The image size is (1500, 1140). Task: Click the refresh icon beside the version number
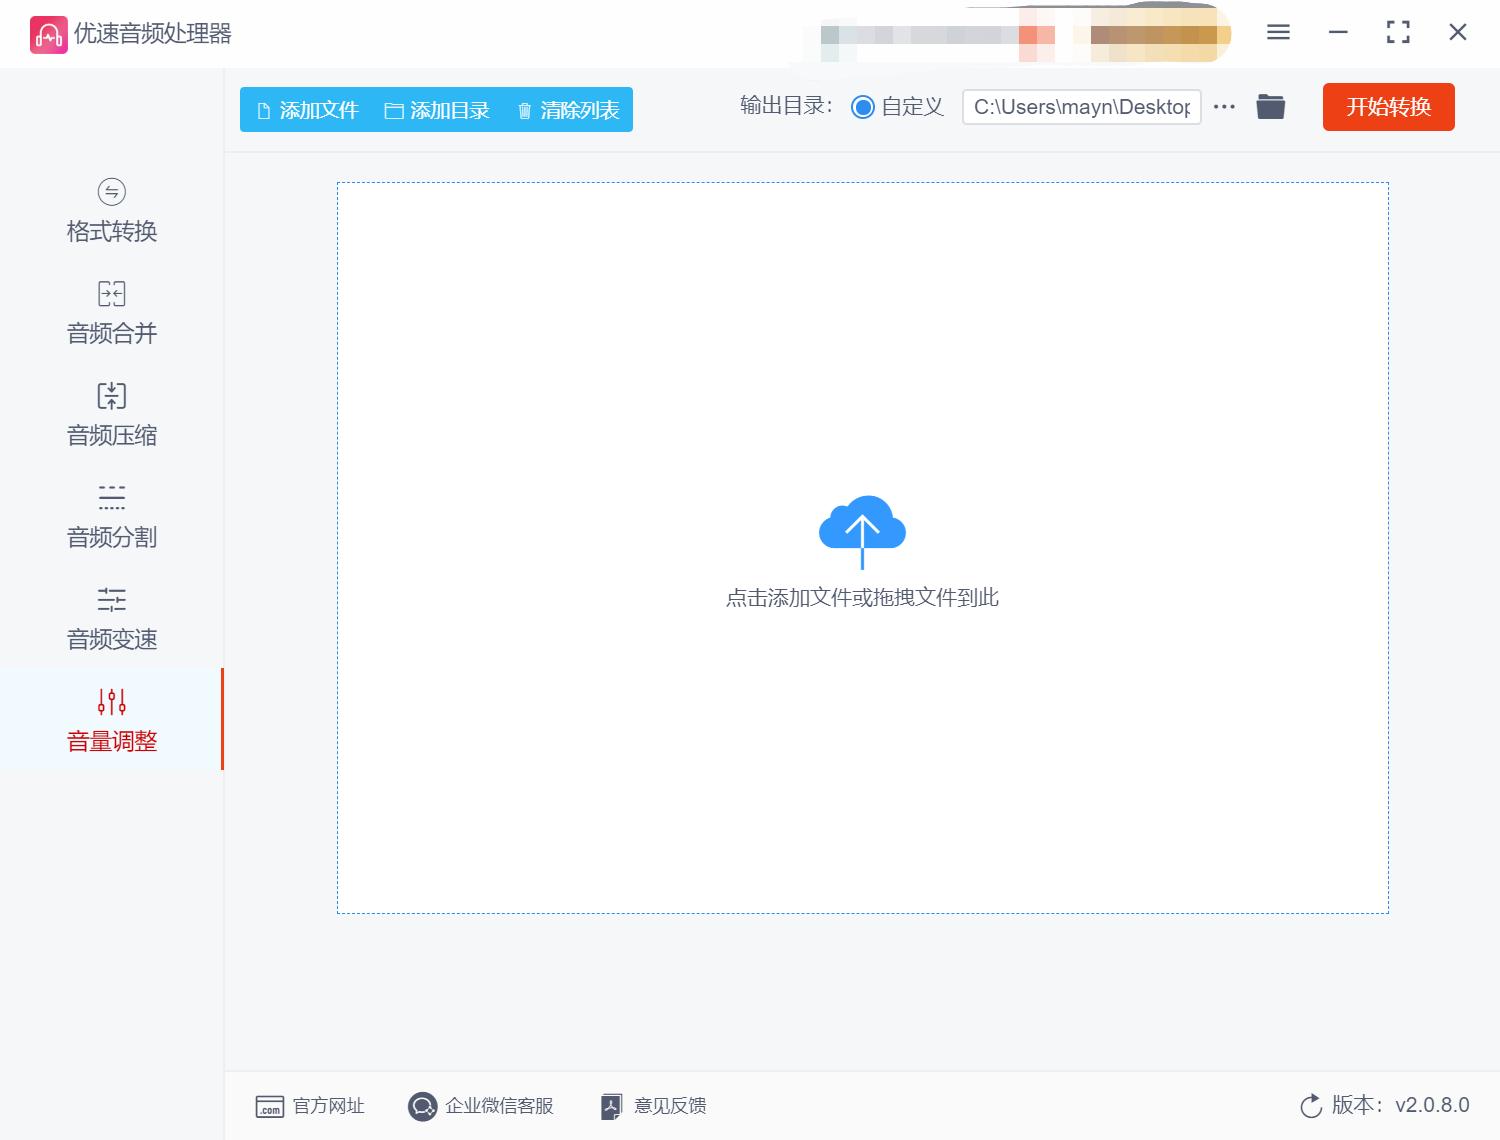point(1310,1106)
